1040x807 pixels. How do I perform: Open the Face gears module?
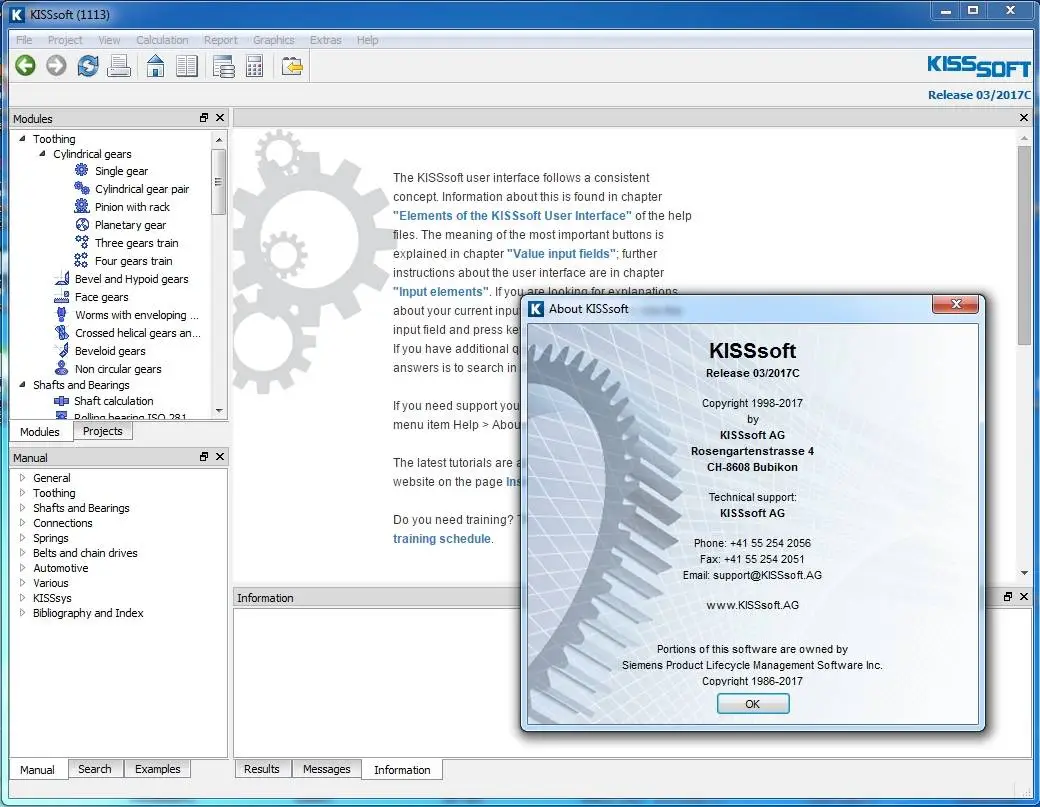pos(101,297)
